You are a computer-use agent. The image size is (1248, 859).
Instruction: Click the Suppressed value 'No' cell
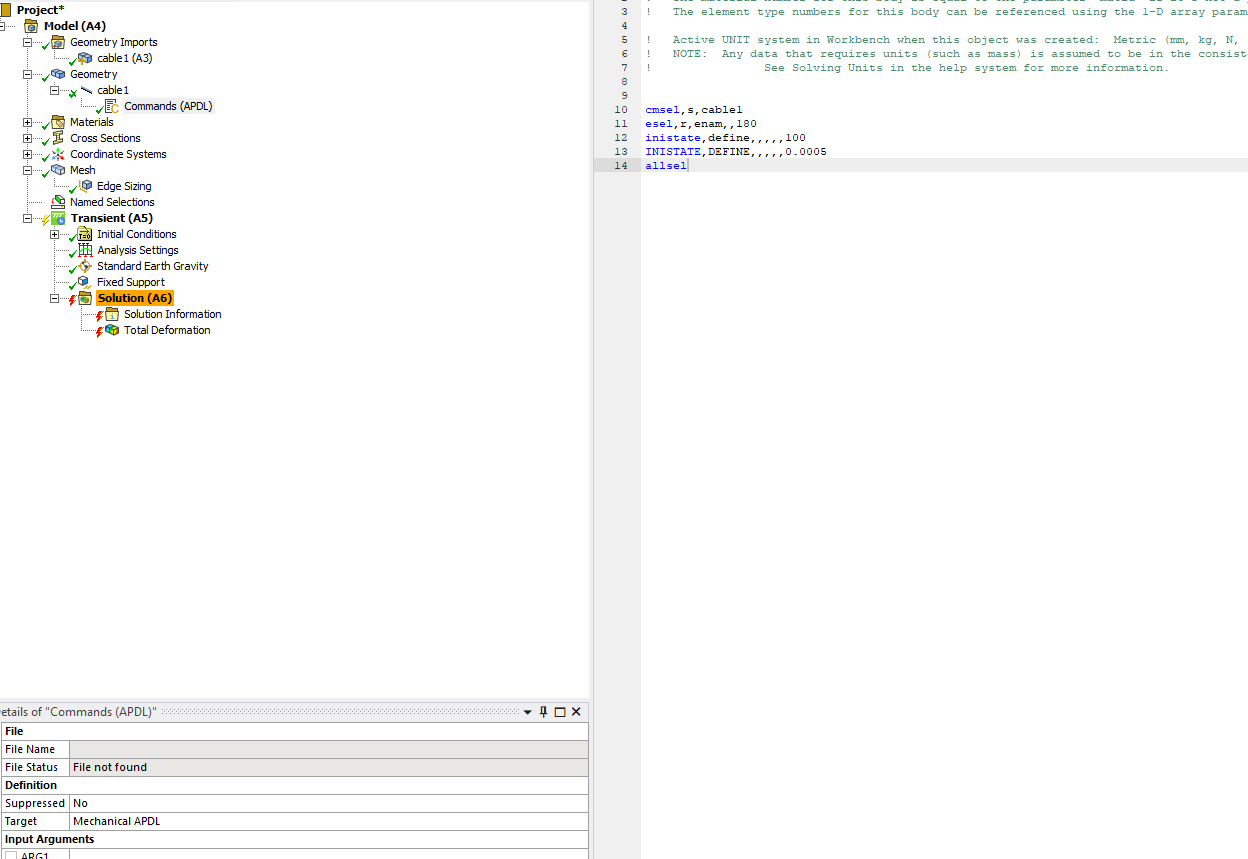click(329, 803)
